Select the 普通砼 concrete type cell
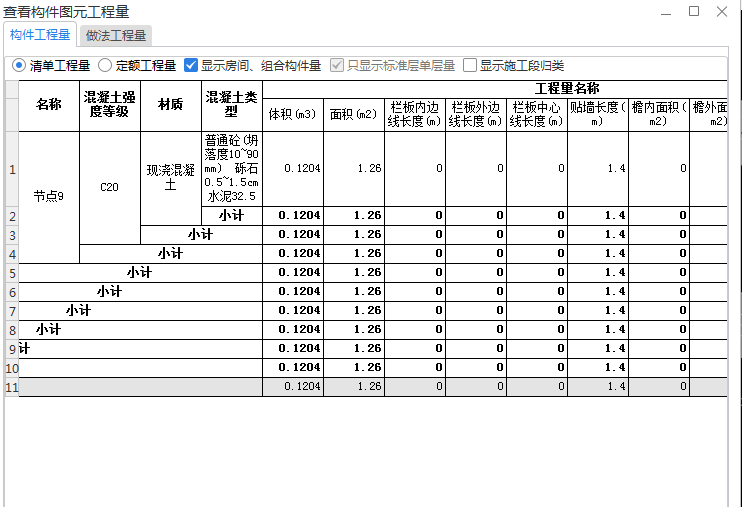The width and height of the screenshot is (742, 507). [232, 169]
